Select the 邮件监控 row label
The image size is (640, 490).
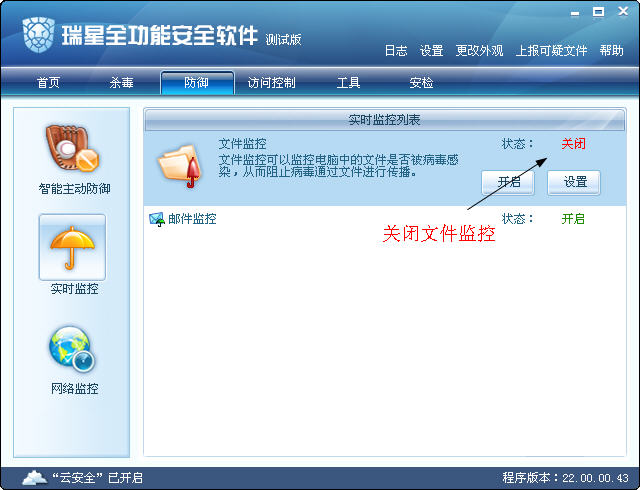(x=192, y=219)
